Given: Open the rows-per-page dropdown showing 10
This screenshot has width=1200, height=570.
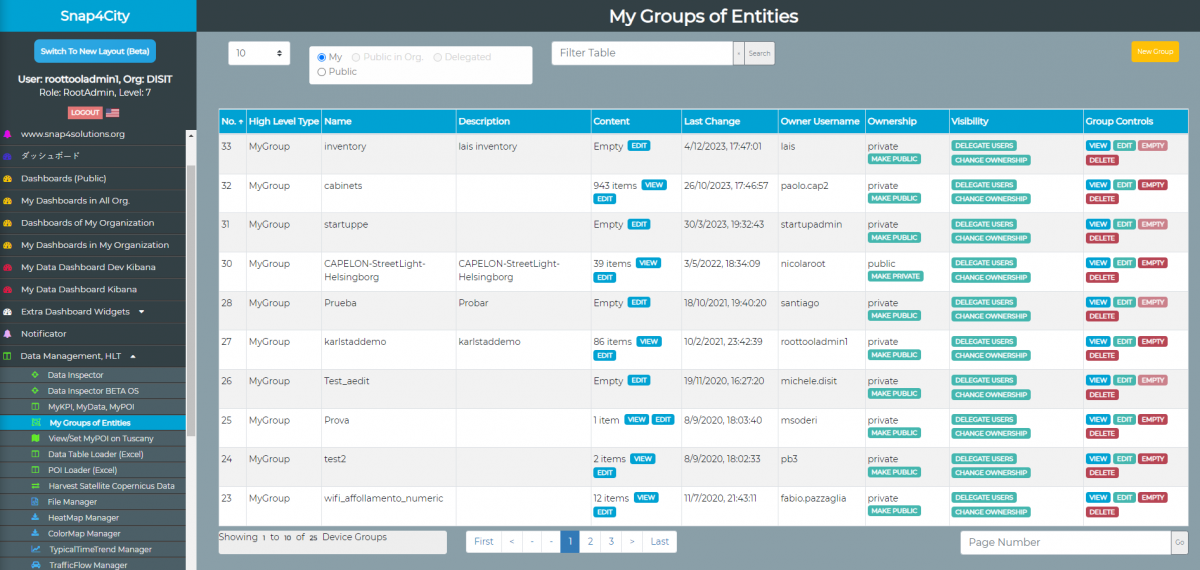Looking at the screenshot, I should coord(259,53).
